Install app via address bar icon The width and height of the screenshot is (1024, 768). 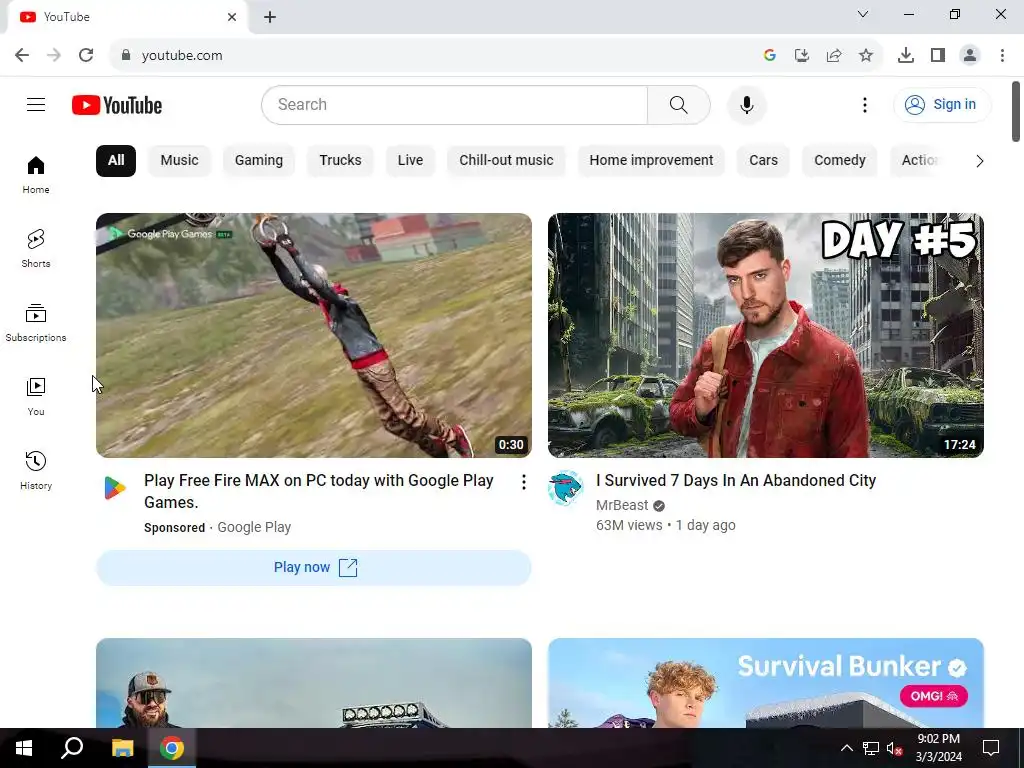click(802, 55)
